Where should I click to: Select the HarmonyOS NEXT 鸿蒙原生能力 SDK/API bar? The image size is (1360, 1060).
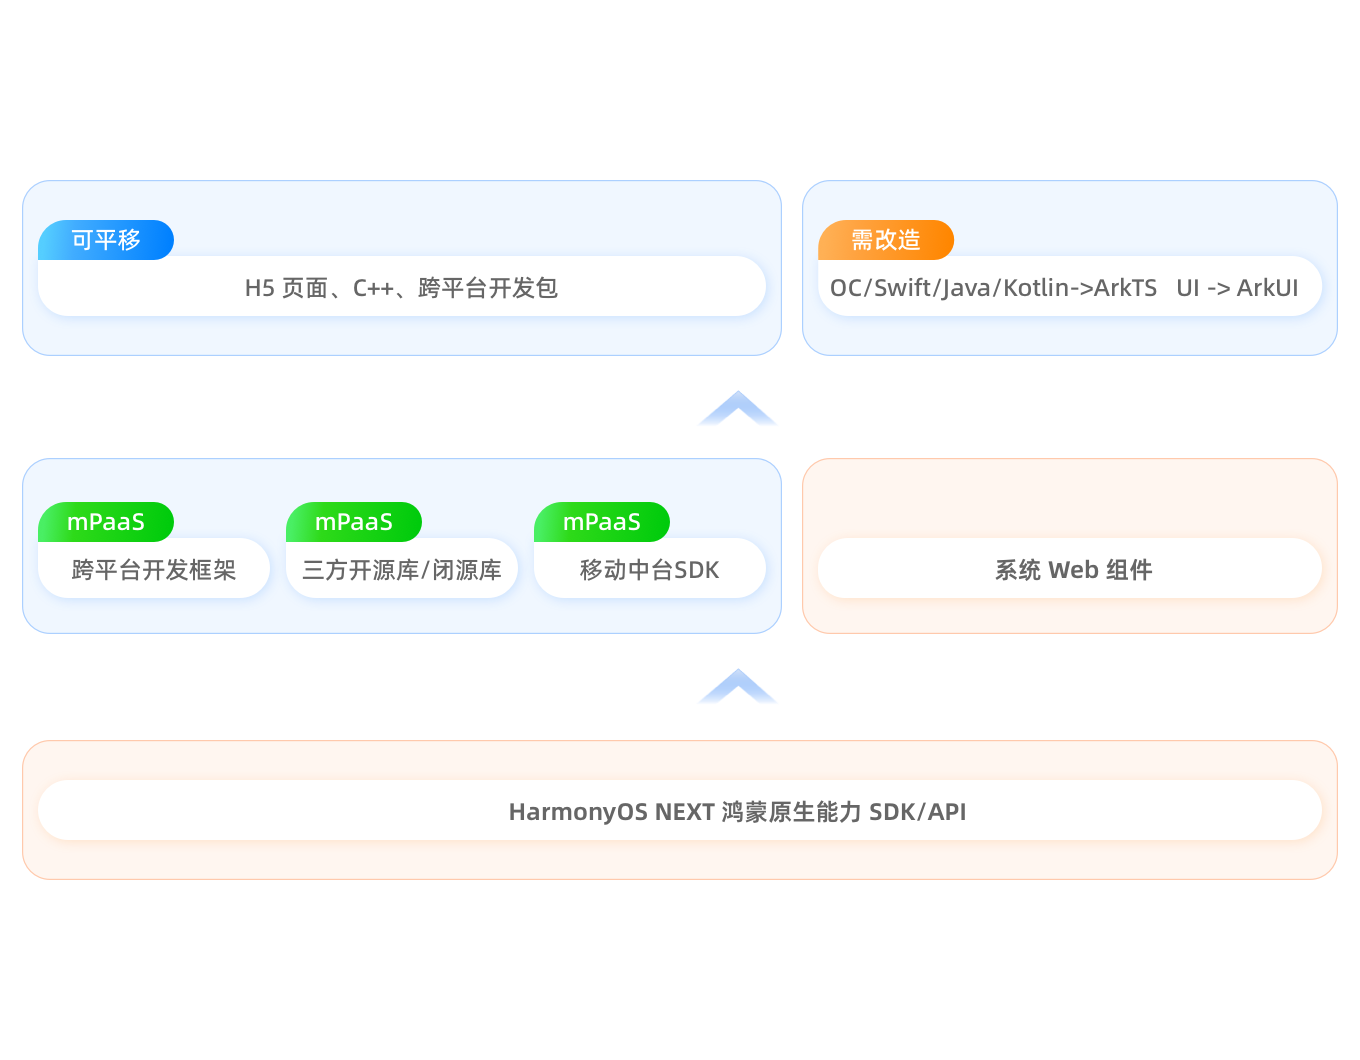pyautogui.click(x=680, y=811)
